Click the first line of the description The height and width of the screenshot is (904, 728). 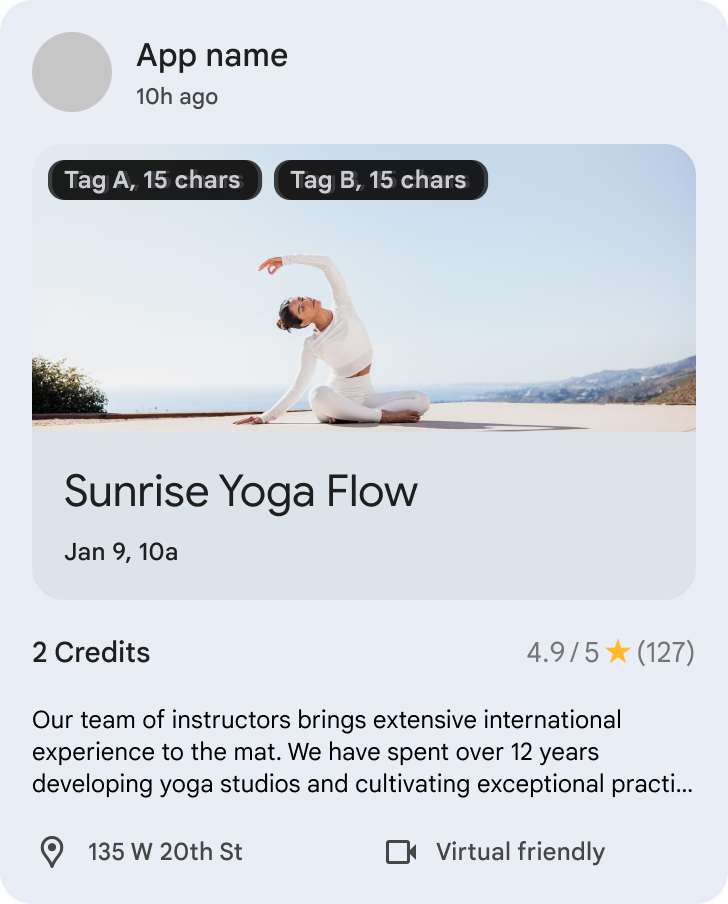(x=327, y=720)
